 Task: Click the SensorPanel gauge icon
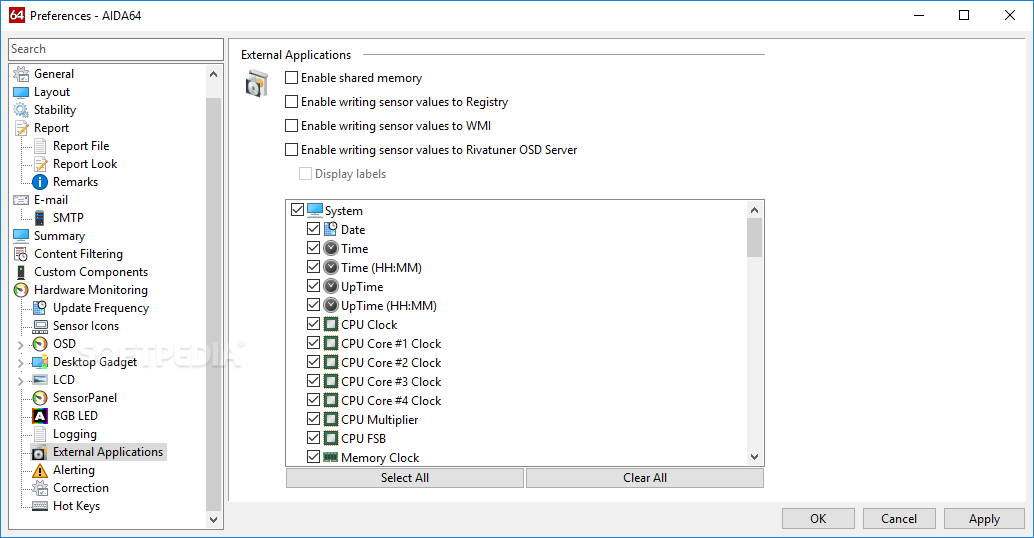tap(40, 398)
